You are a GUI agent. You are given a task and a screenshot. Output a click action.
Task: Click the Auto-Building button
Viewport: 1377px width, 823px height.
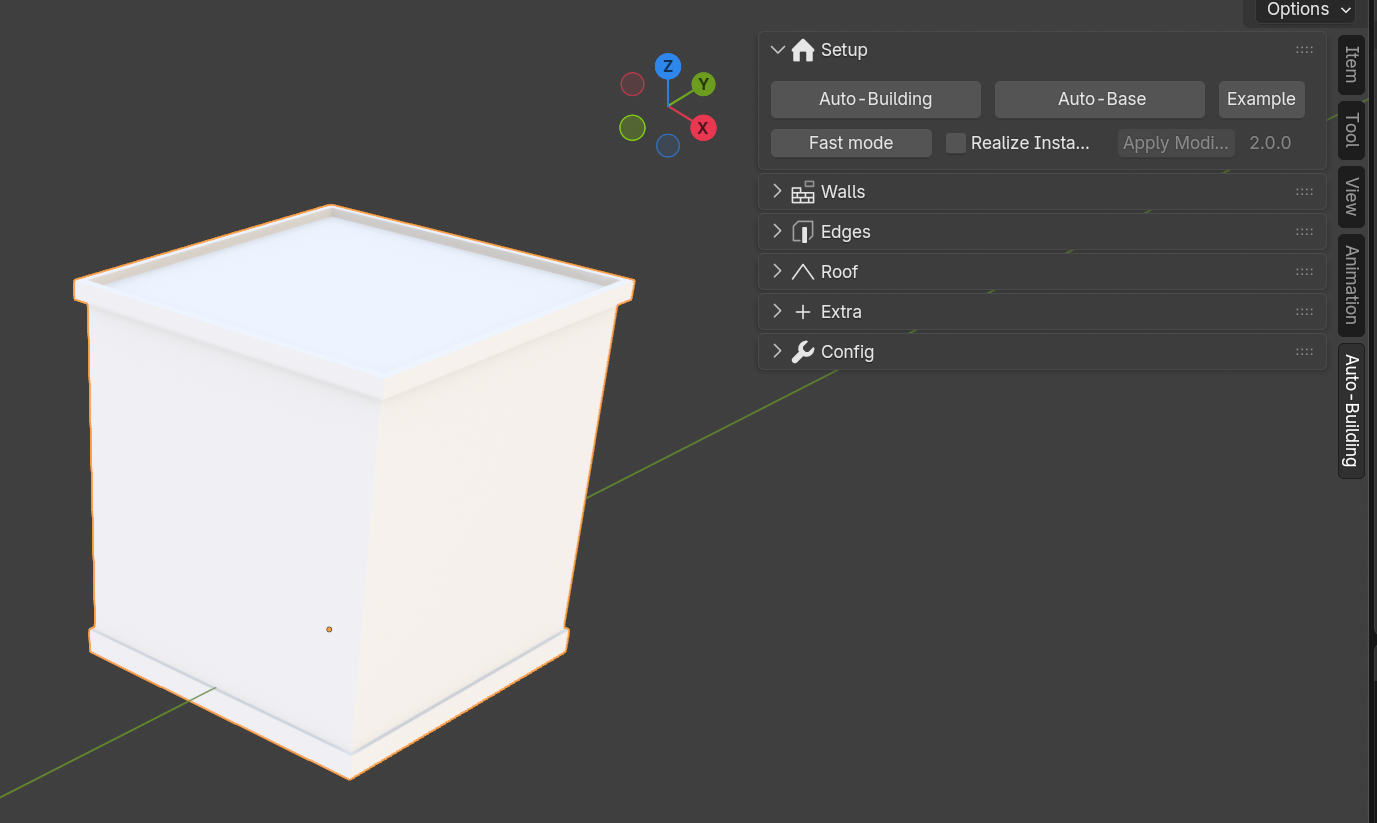click(876, 99)
